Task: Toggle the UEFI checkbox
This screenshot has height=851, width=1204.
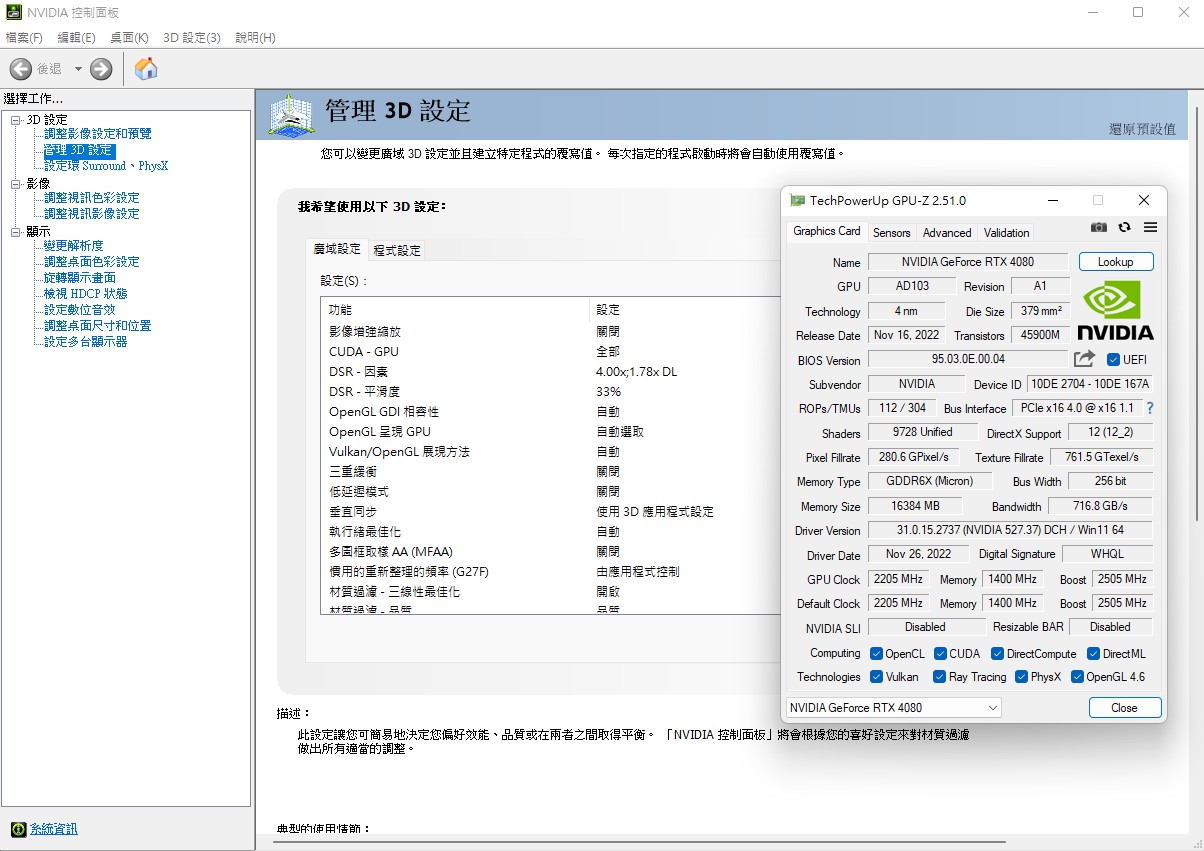Action: coord(1114,360)
